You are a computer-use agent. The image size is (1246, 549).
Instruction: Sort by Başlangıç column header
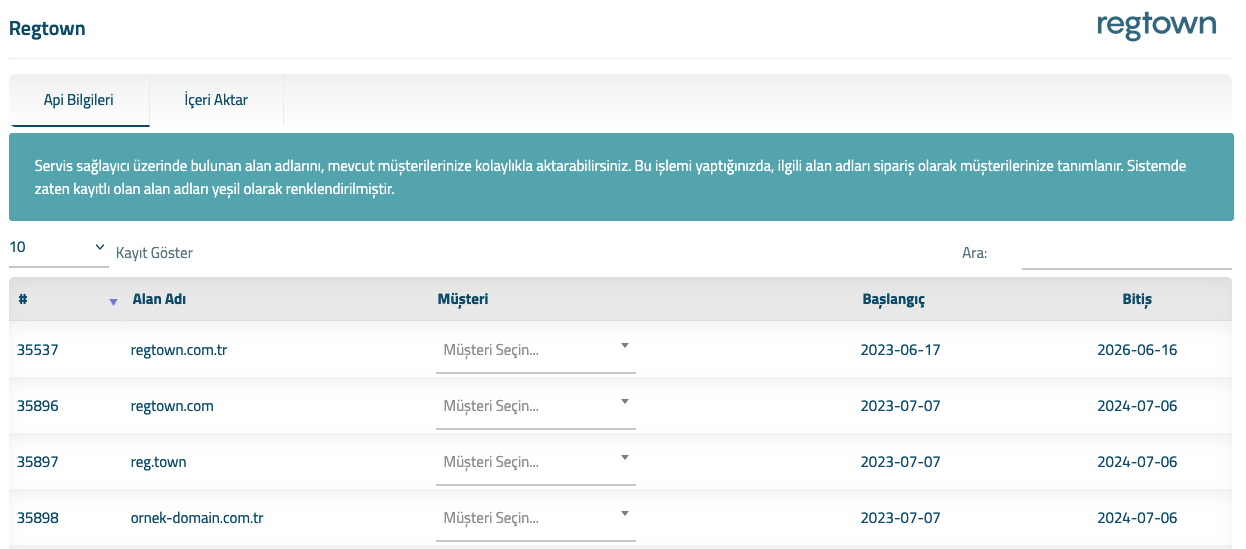pyautogui.click(x=893, y=300)
